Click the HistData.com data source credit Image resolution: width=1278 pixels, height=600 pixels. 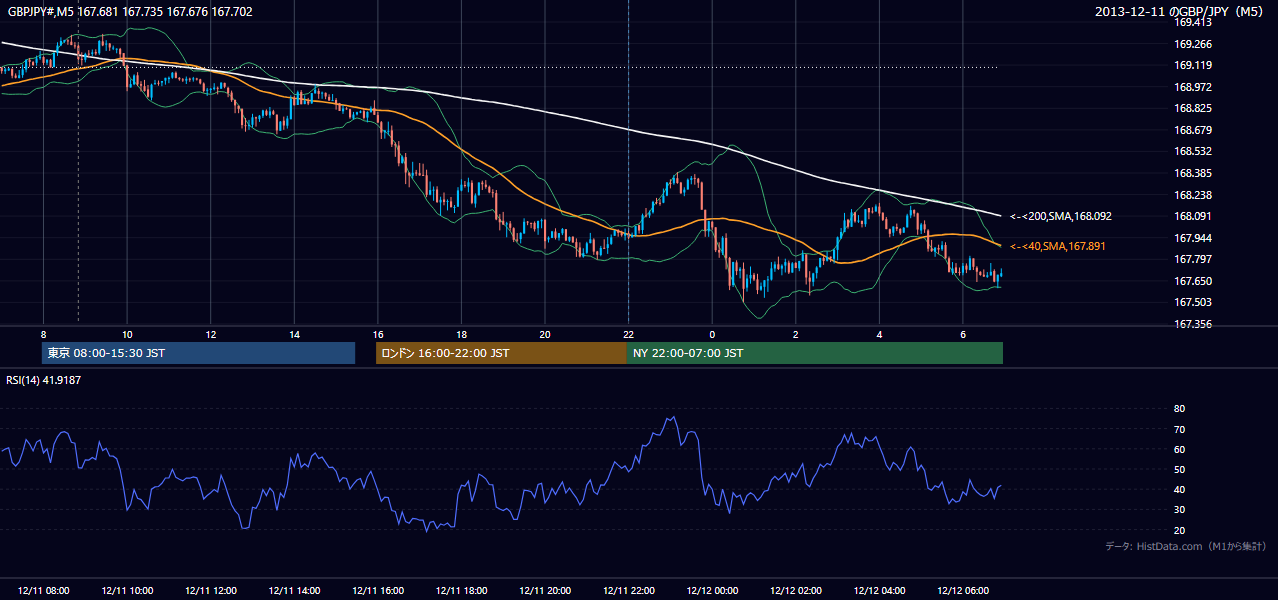click(x=1186, y=546)
